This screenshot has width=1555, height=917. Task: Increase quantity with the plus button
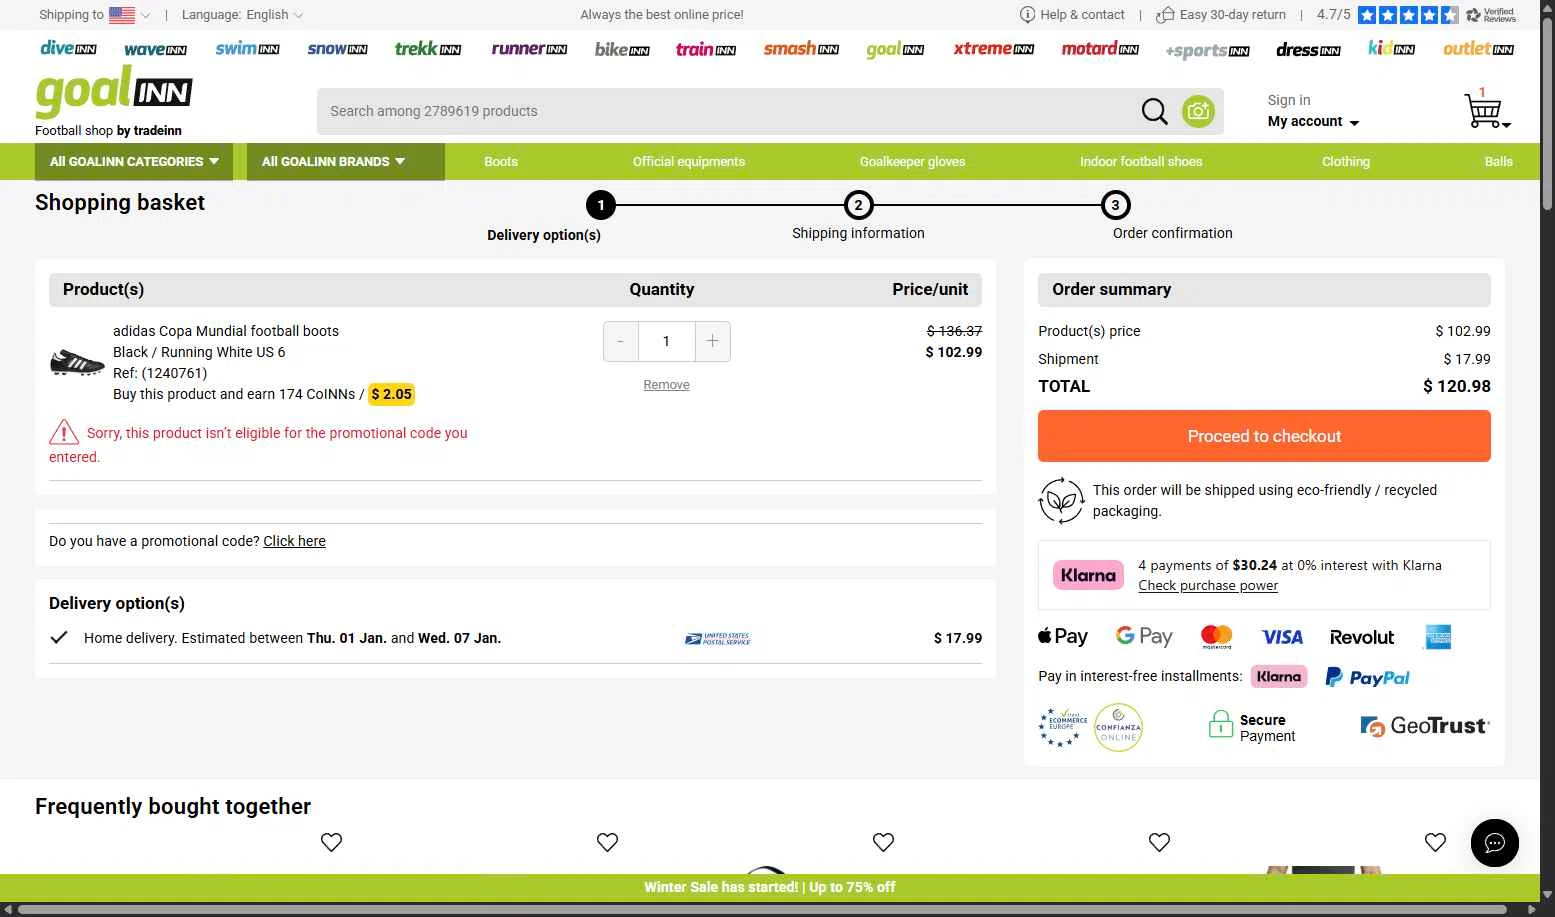coord(712,341)
